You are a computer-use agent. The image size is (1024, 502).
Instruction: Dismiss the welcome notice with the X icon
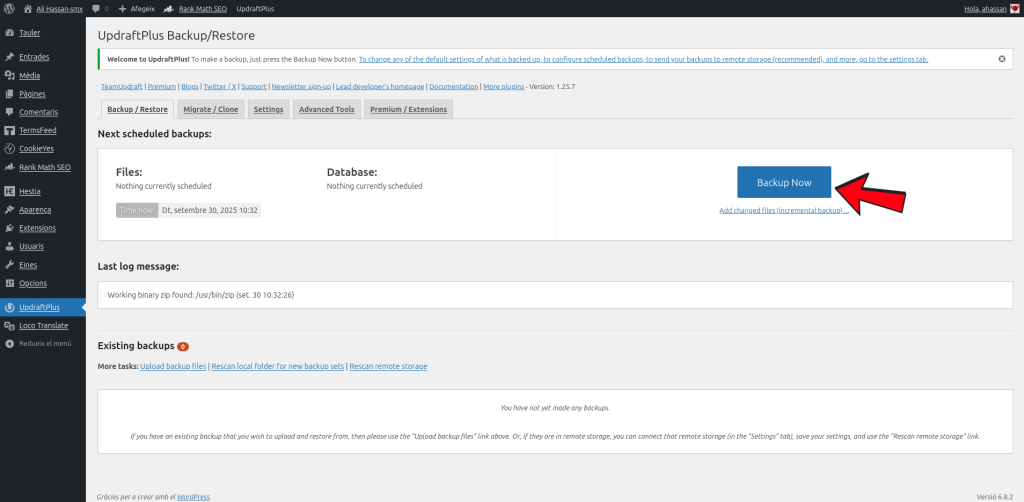point(1002,59)
